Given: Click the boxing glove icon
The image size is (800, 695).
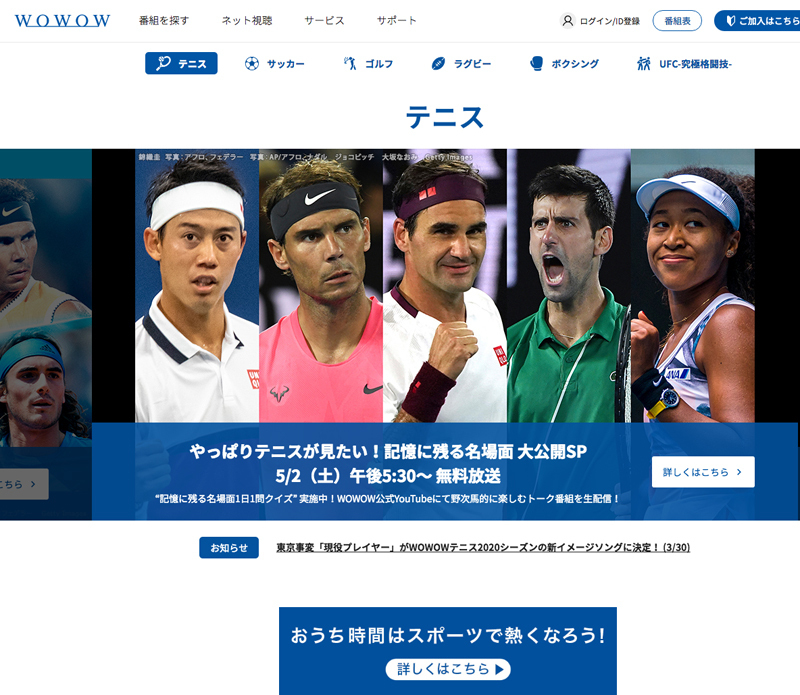Looking at the screenshot, I should click(x=536, y=63).
